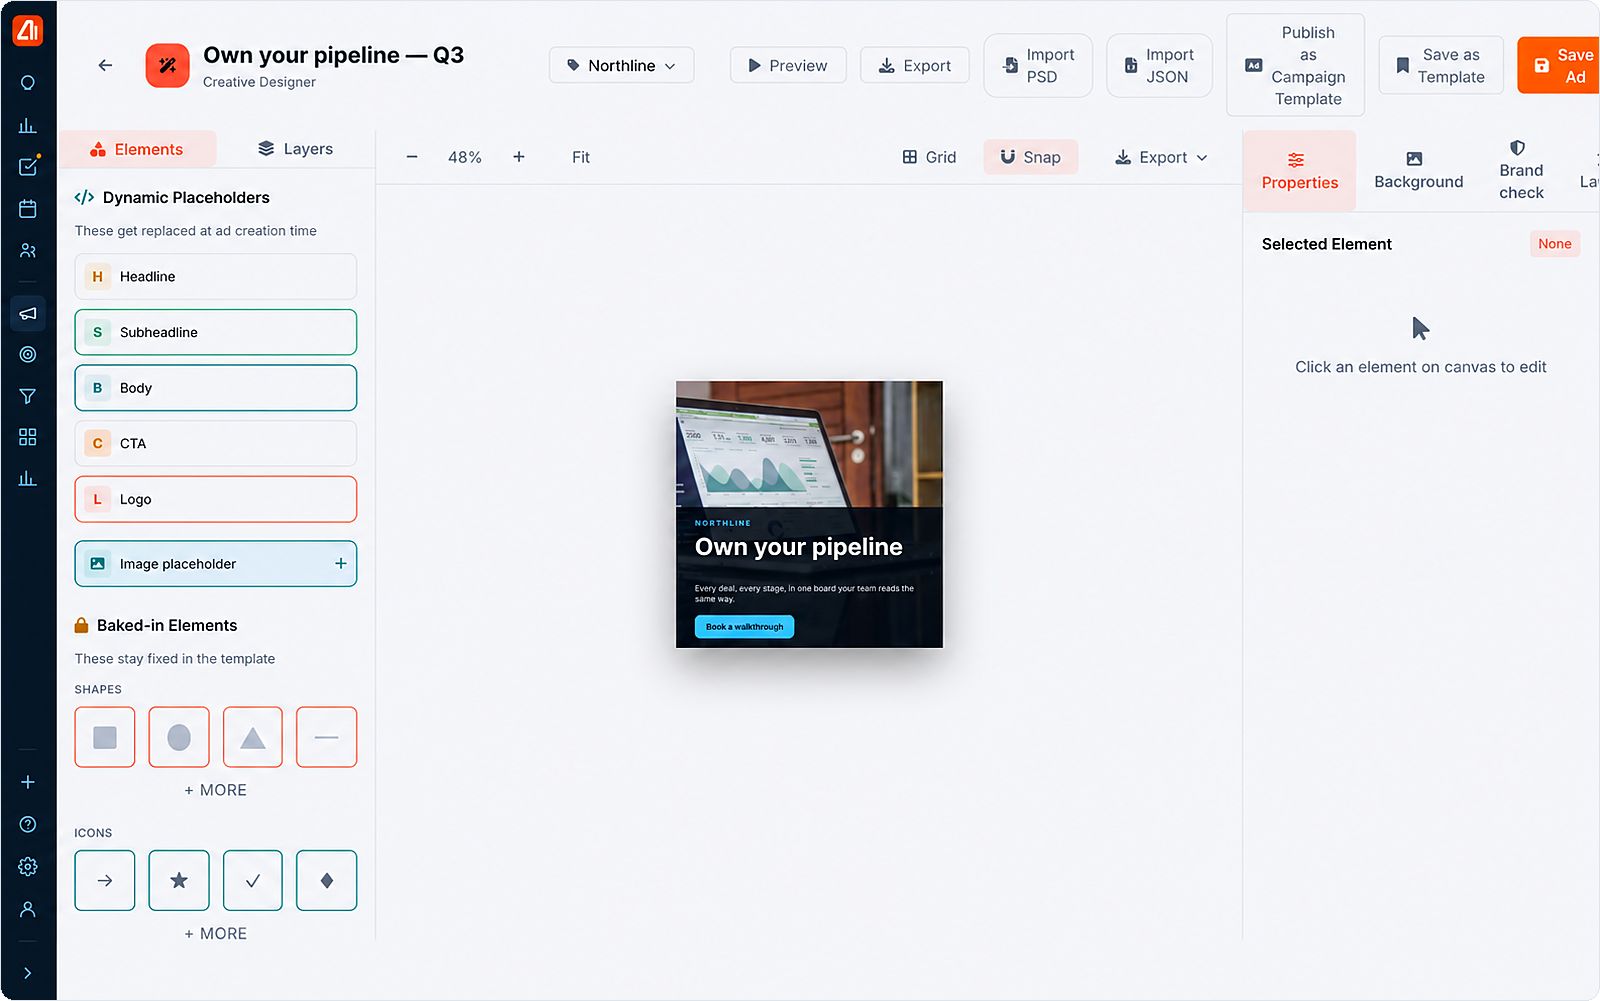Open the calendar icon in the left sidebar
Screen dimensions: 1600x1001
click(x=28, y=209)
